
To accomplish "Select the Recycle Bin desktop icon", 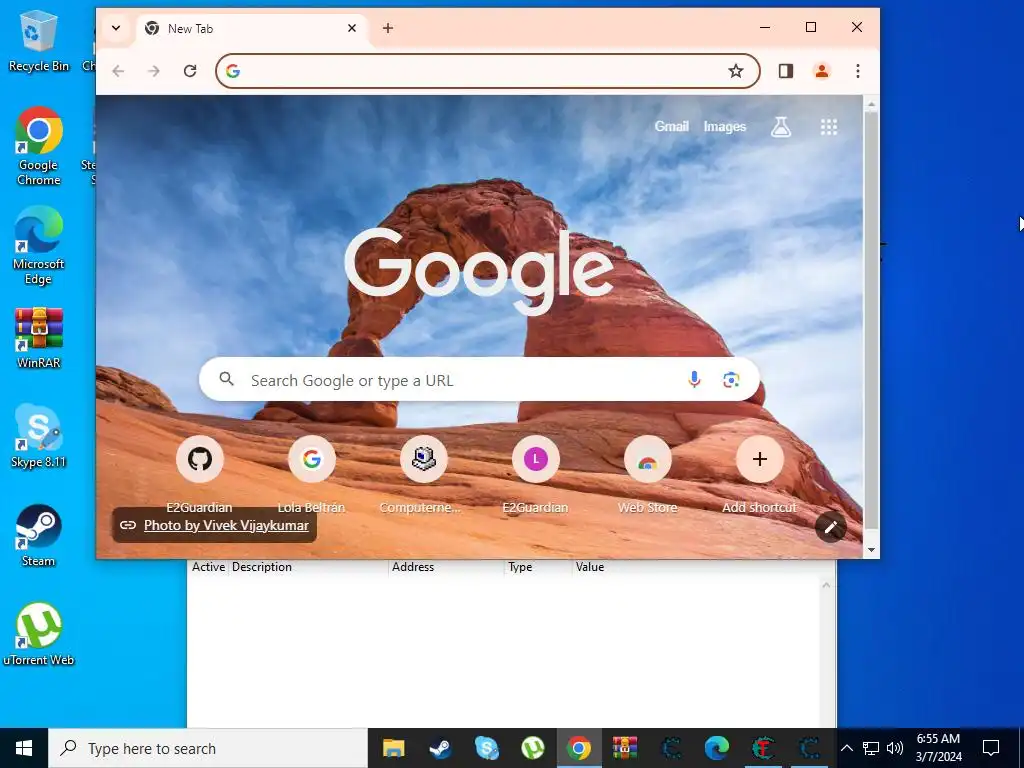I will coord(39,41).
